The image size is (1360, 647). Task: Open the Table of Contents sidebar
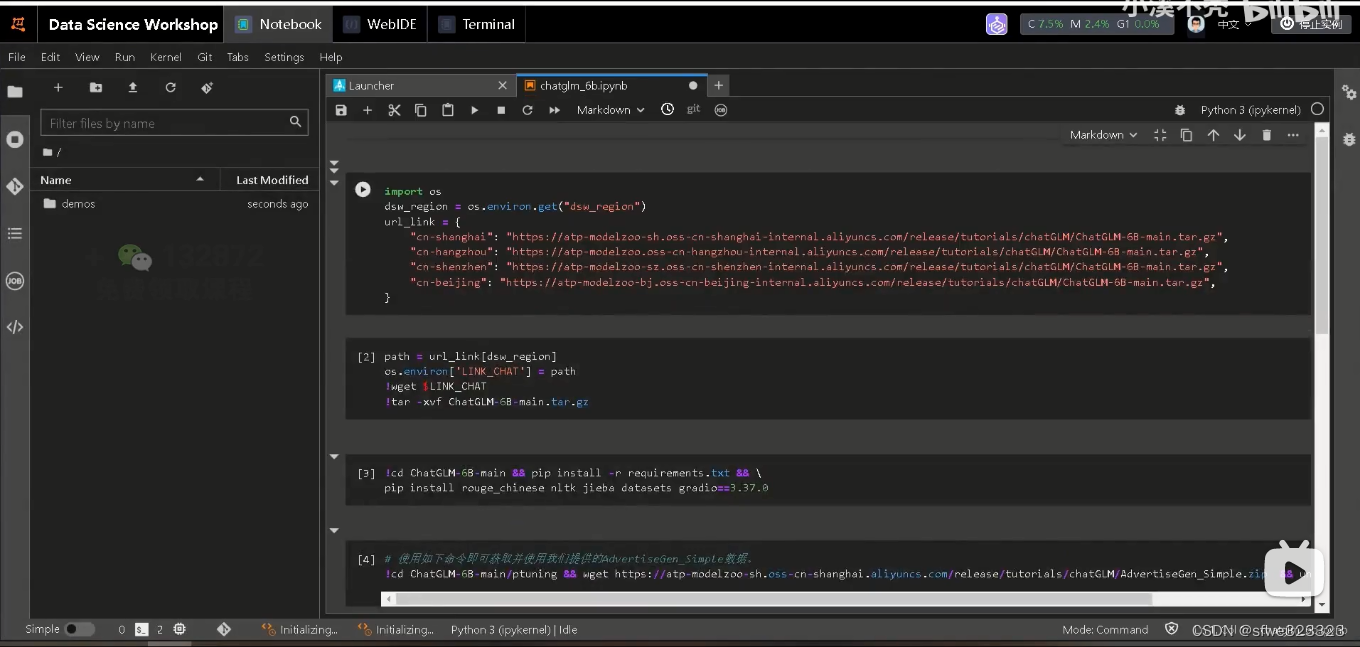coord(15,233)
